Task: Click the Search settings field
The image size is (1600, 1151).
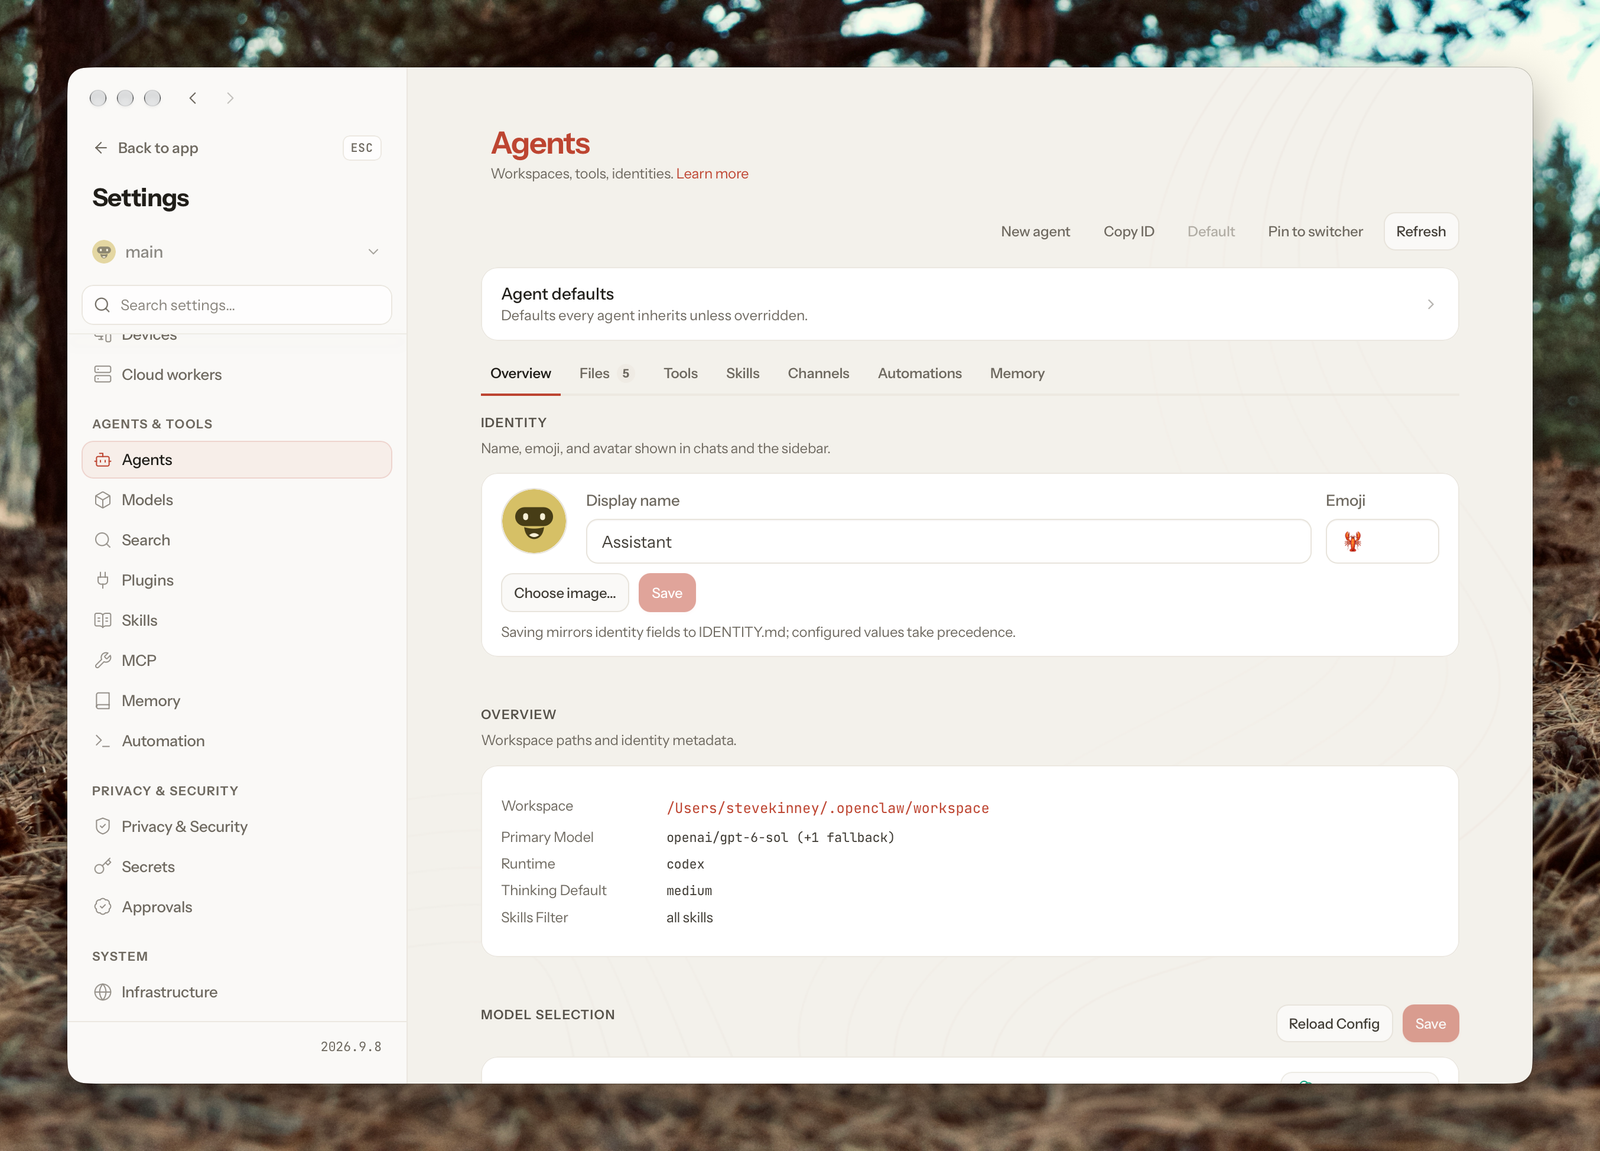Action: tap(237, 305)
